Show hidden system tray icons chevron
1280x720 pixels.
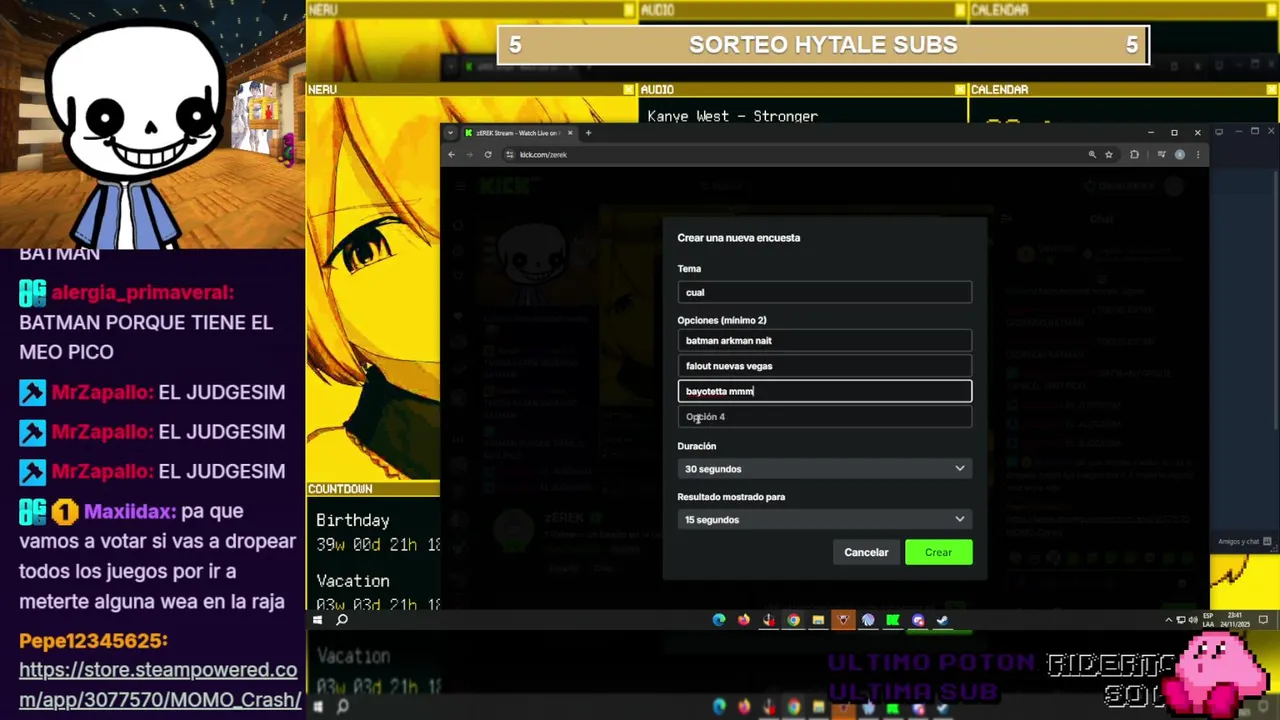pyautogui.click(x=1169, y=620)
